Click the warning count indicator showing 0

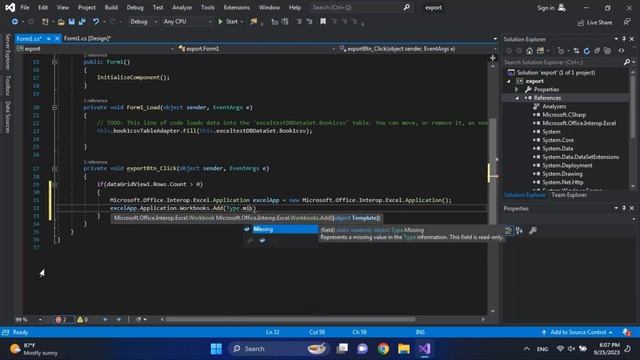click(x=82, y=320)
